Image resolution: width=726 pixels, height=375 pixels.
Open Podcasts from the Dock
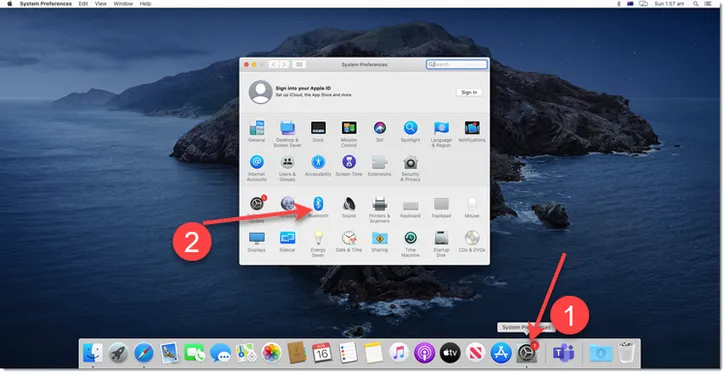pos(424,353)
